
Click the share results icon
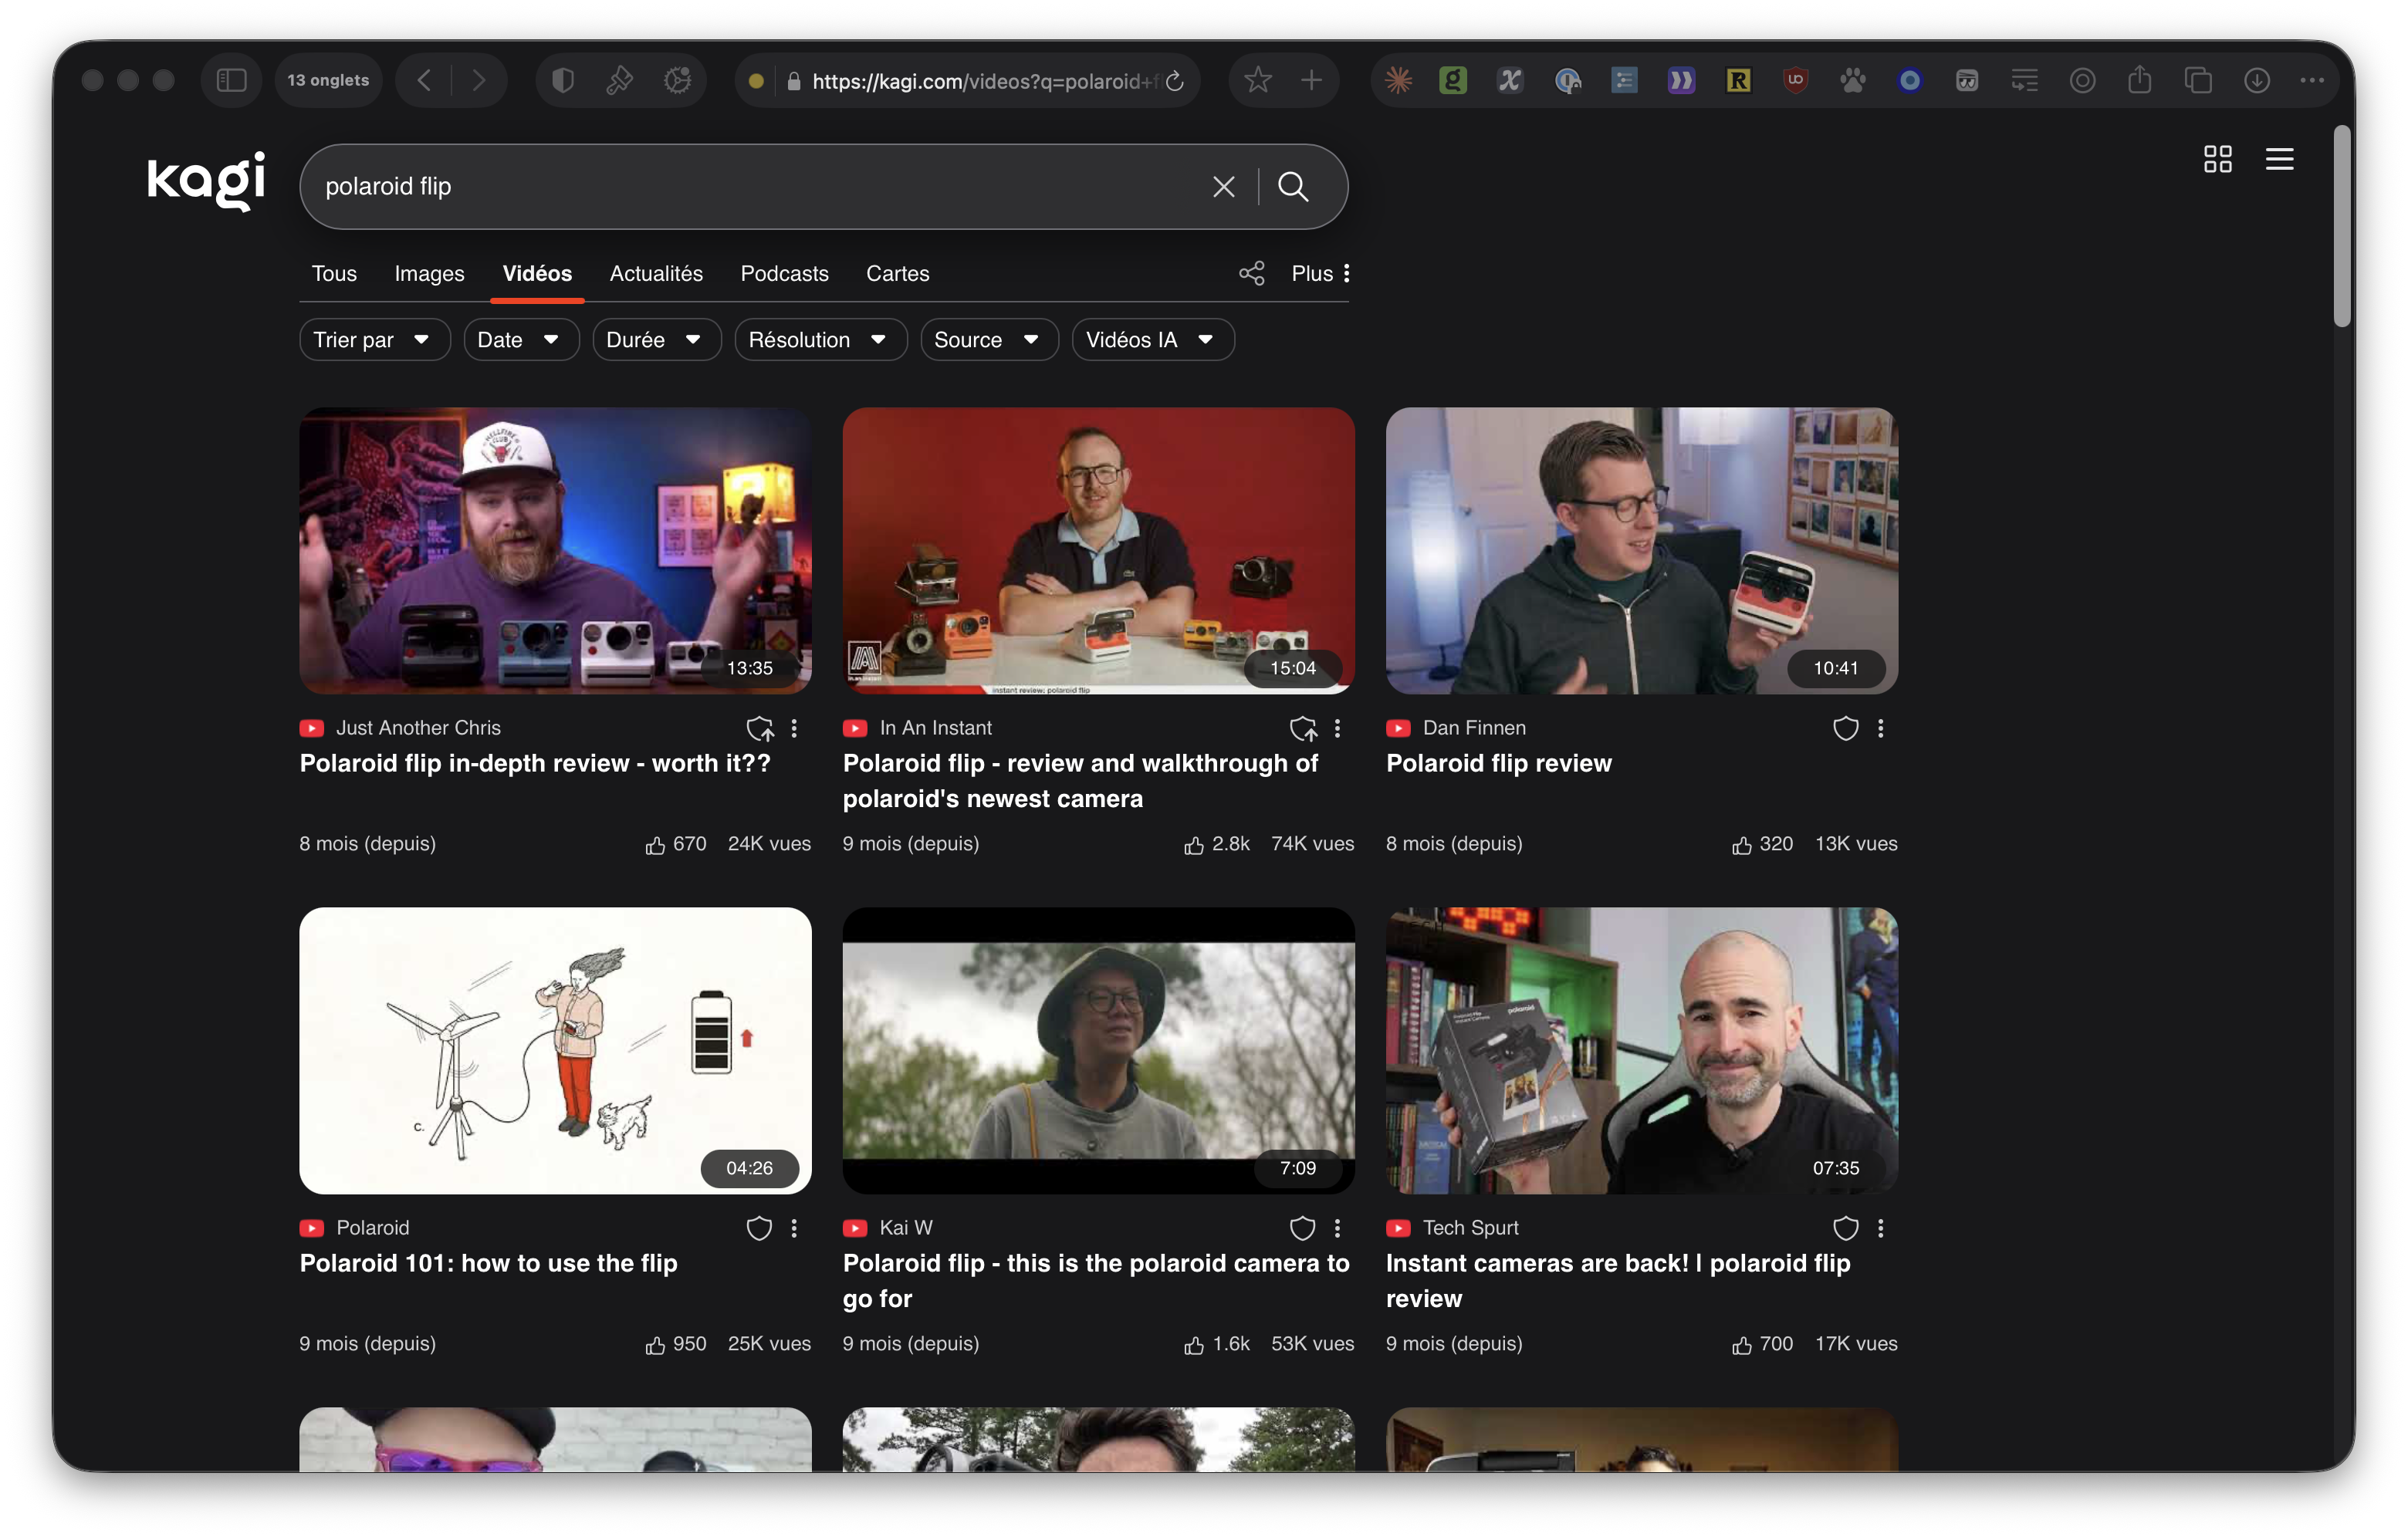pos(1251,272)
